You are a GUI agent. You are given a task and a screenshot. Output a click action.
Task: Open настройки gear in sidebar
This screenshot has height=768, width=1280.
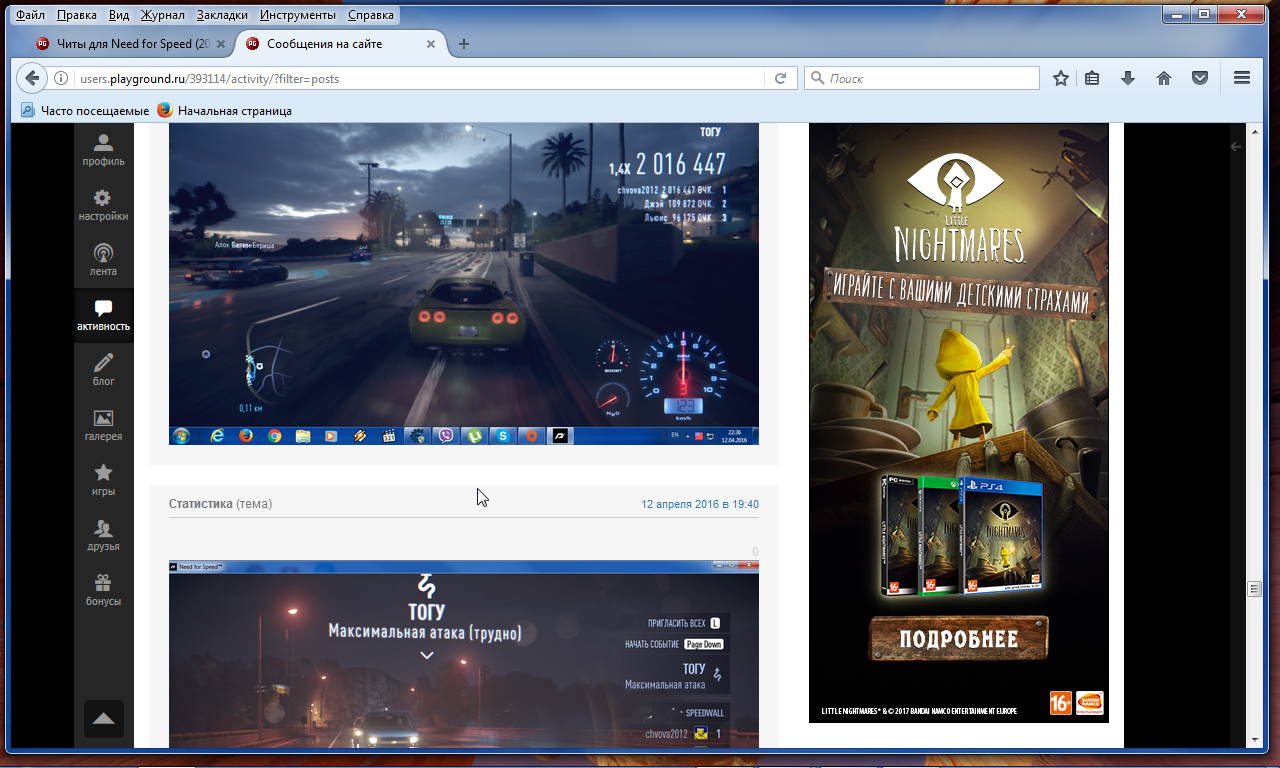(x=103, y=205)
